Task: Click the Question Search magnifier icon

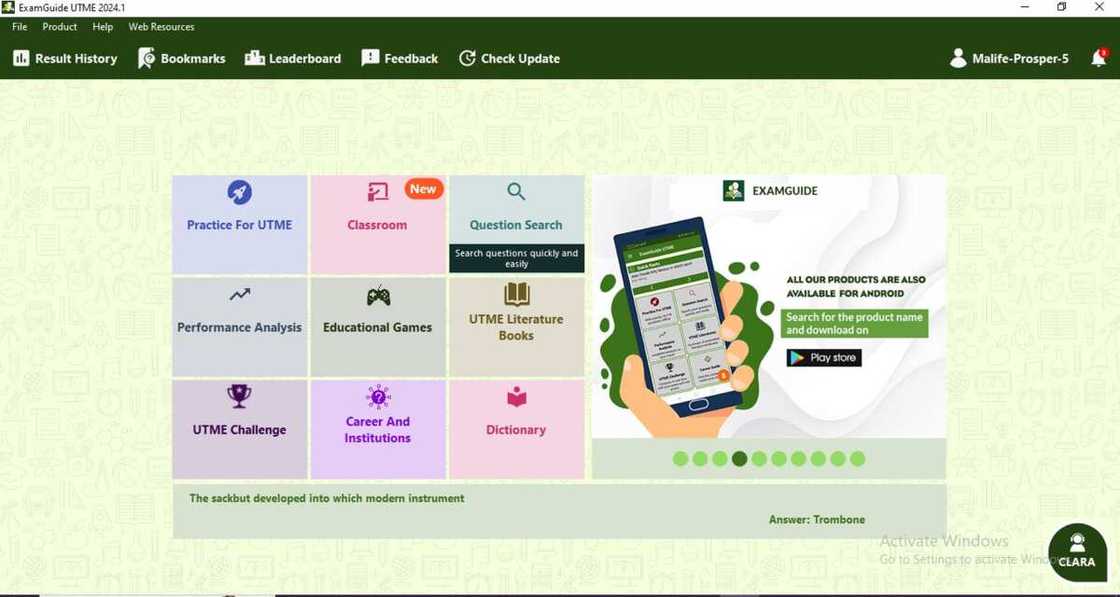Action: pos(516,192)
